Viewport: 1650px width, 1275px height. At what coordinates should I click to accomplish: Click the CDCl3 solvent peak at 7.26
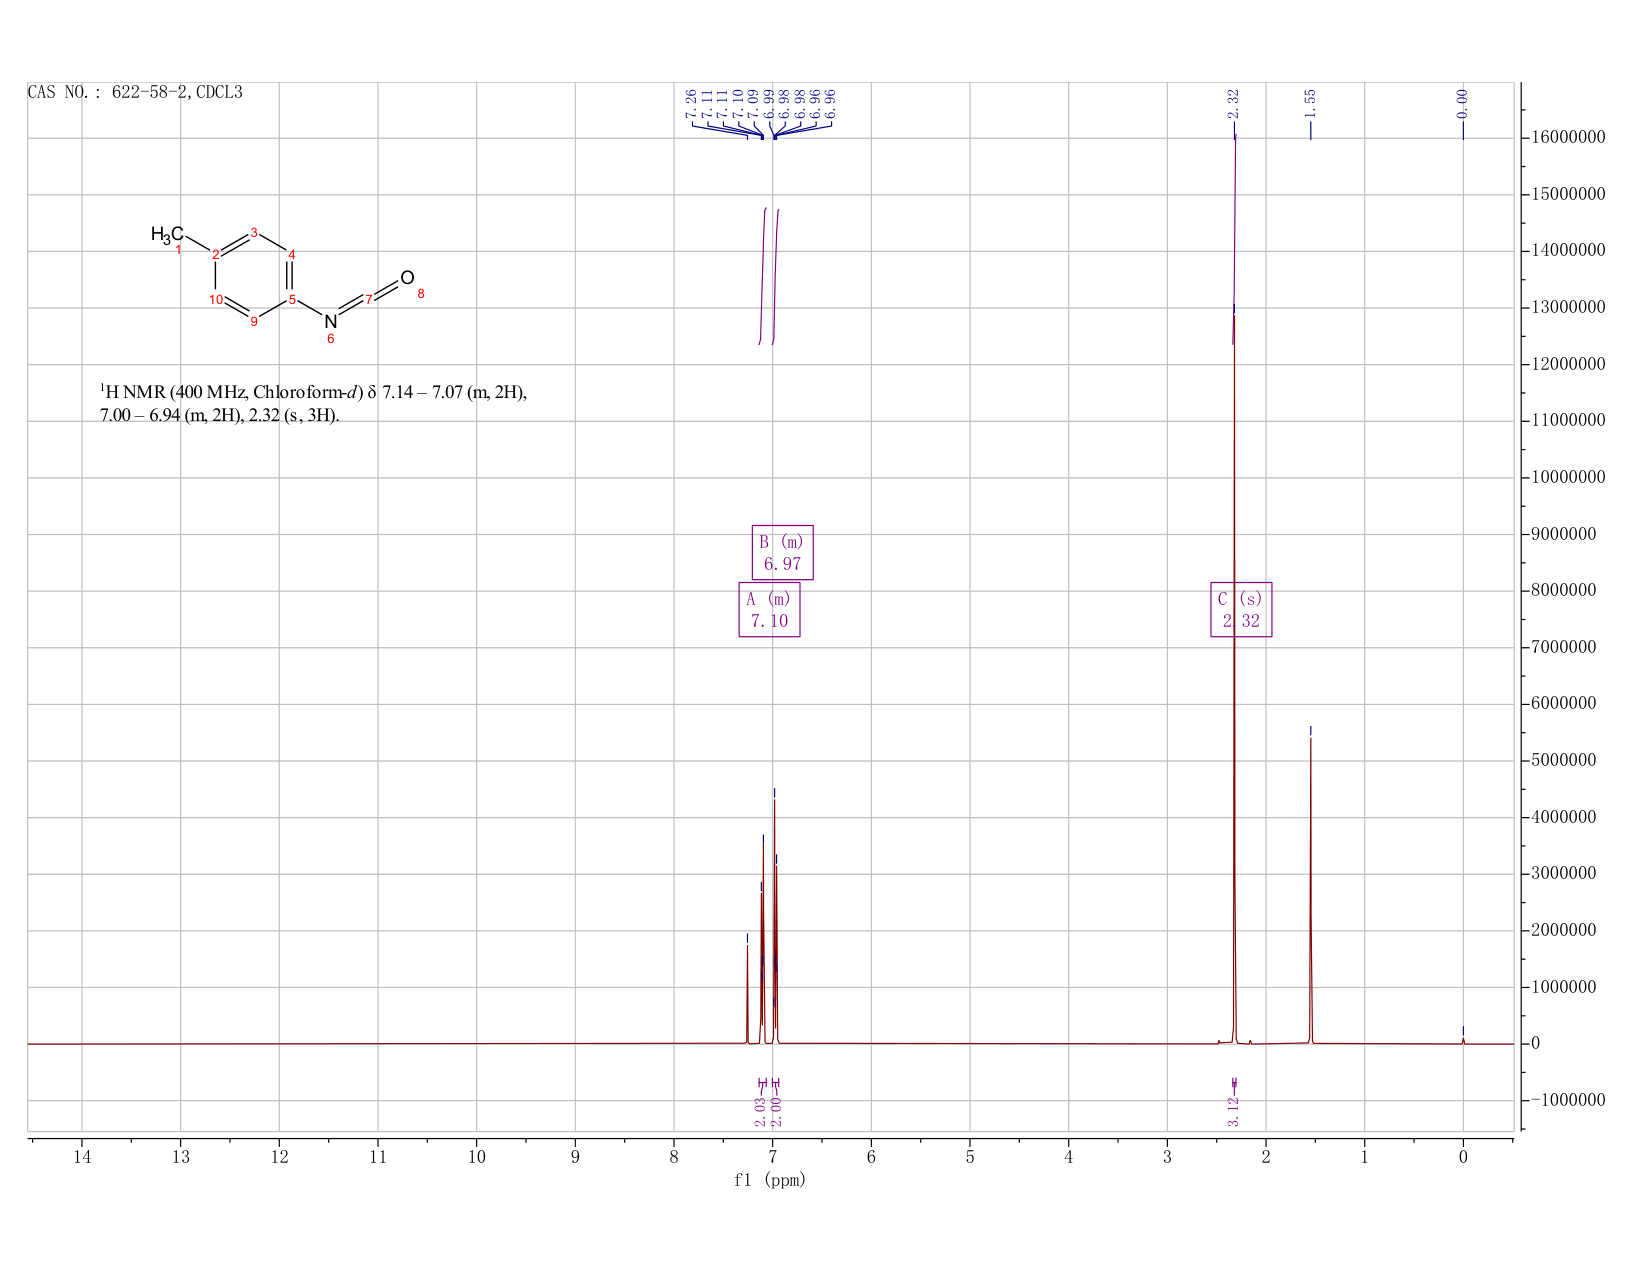(x=747, y=995)
